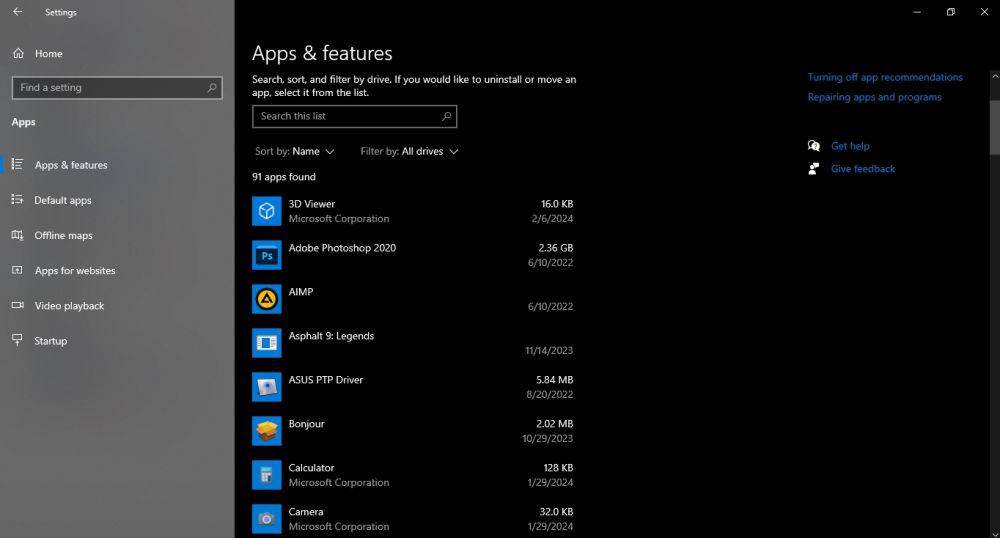Select the Bonjour entry name
The width and height of the screenshot is (1000, 538).
click(306, 424)
